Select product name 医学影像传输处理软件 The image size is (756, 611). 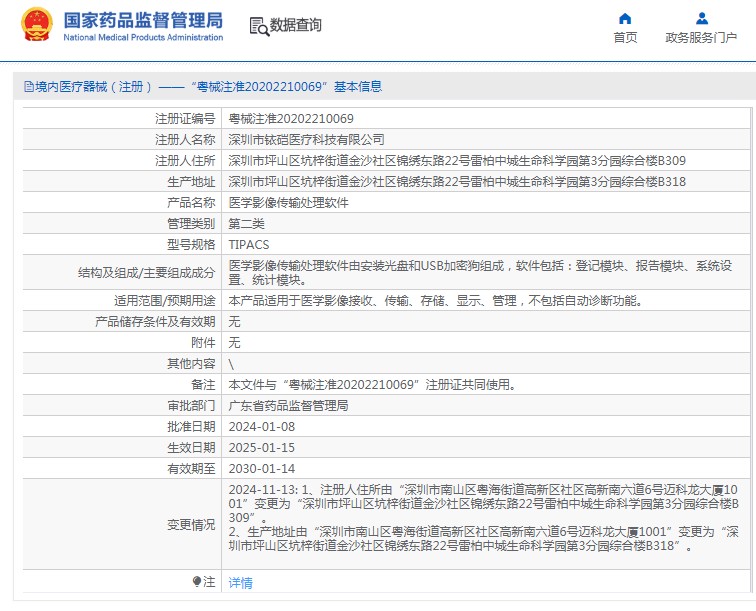tap(288, 203)
